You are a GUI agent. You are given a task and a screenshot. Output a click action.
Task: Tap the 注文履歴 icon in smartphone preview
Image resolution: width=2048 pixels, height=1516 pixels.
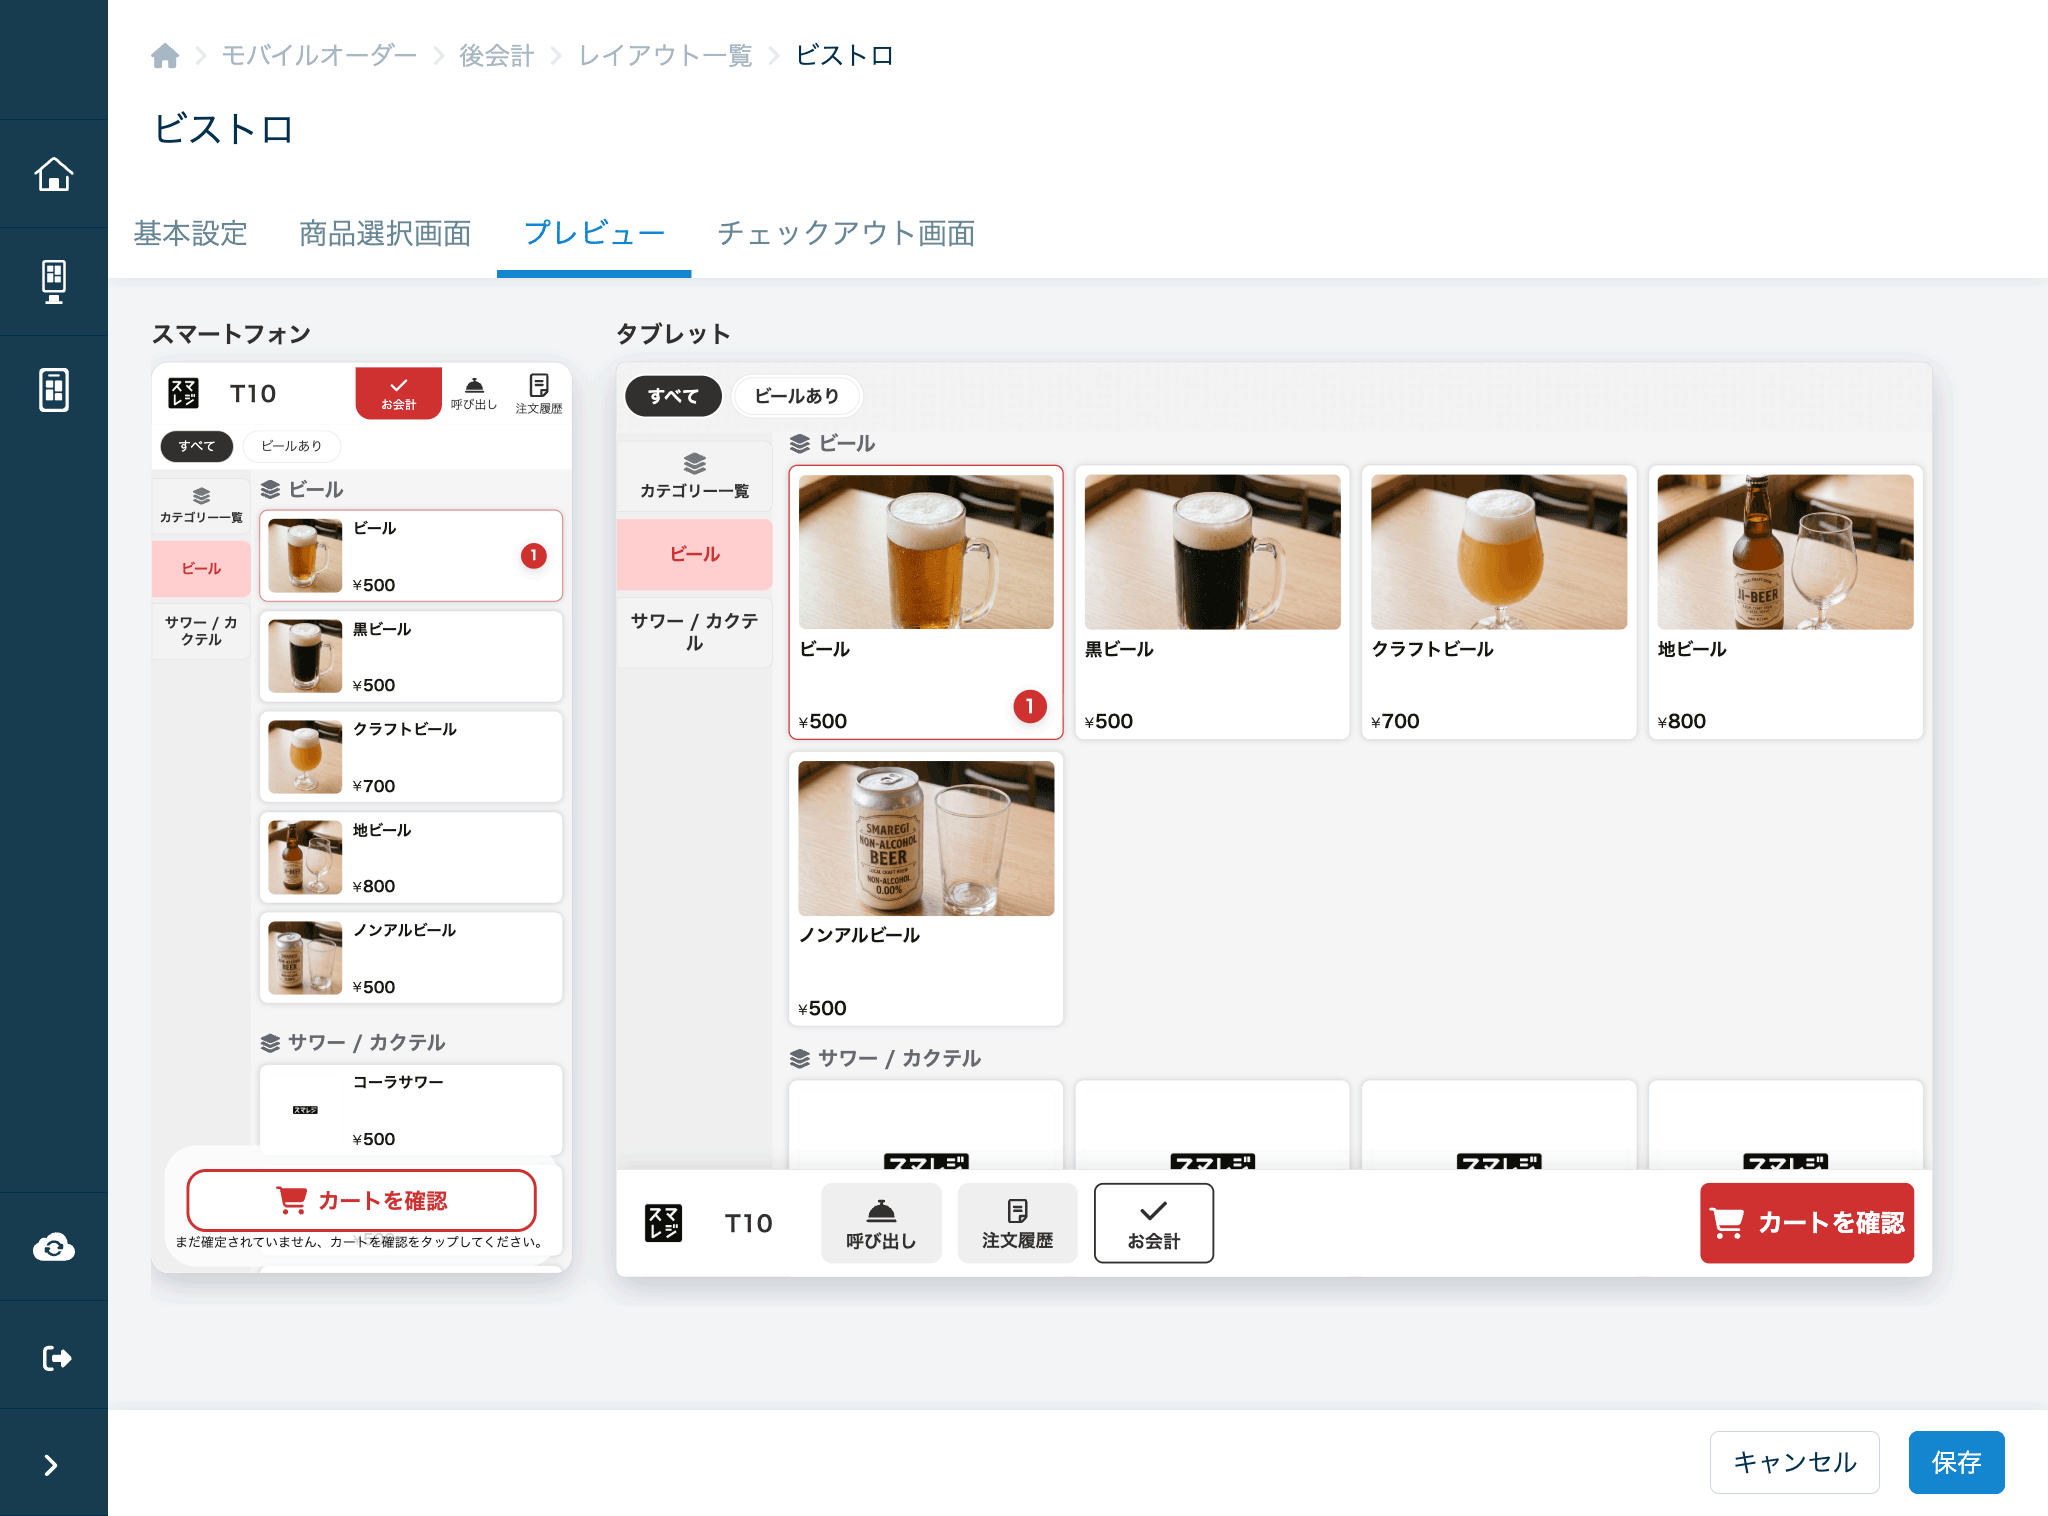pyautogui.click(x=539, y=393)
